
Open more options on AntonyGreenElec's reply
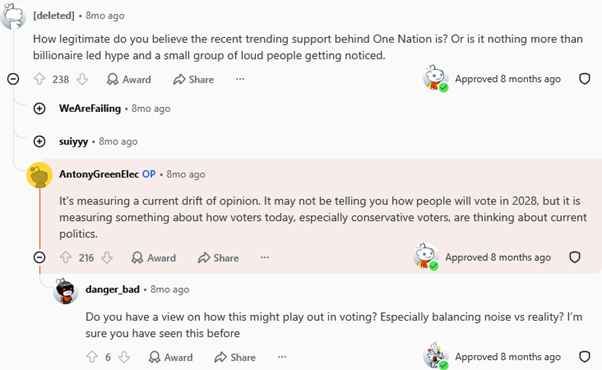click(265, 258)
